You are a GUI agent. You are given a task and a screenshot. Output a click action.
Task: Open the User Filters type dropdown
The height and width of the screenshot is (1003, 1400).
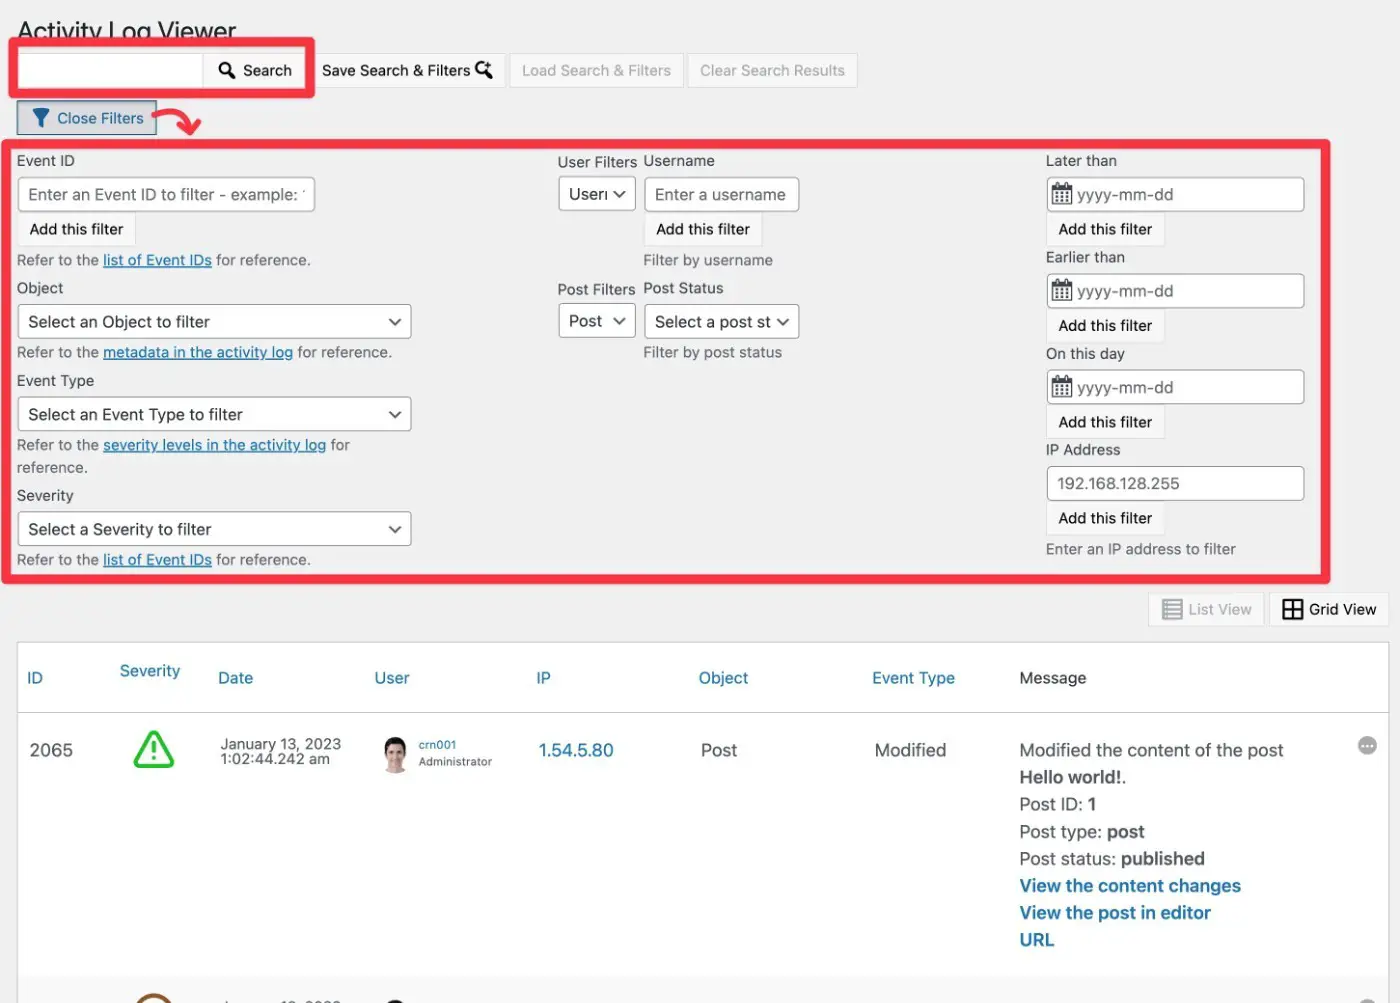597,194
